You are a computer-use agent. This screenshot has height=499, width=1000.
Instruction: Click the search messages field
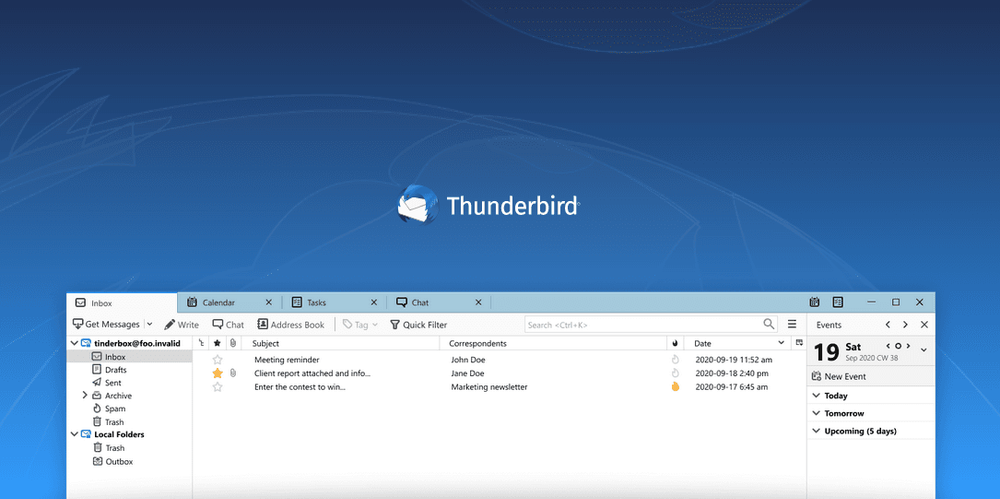pos(642,324)
